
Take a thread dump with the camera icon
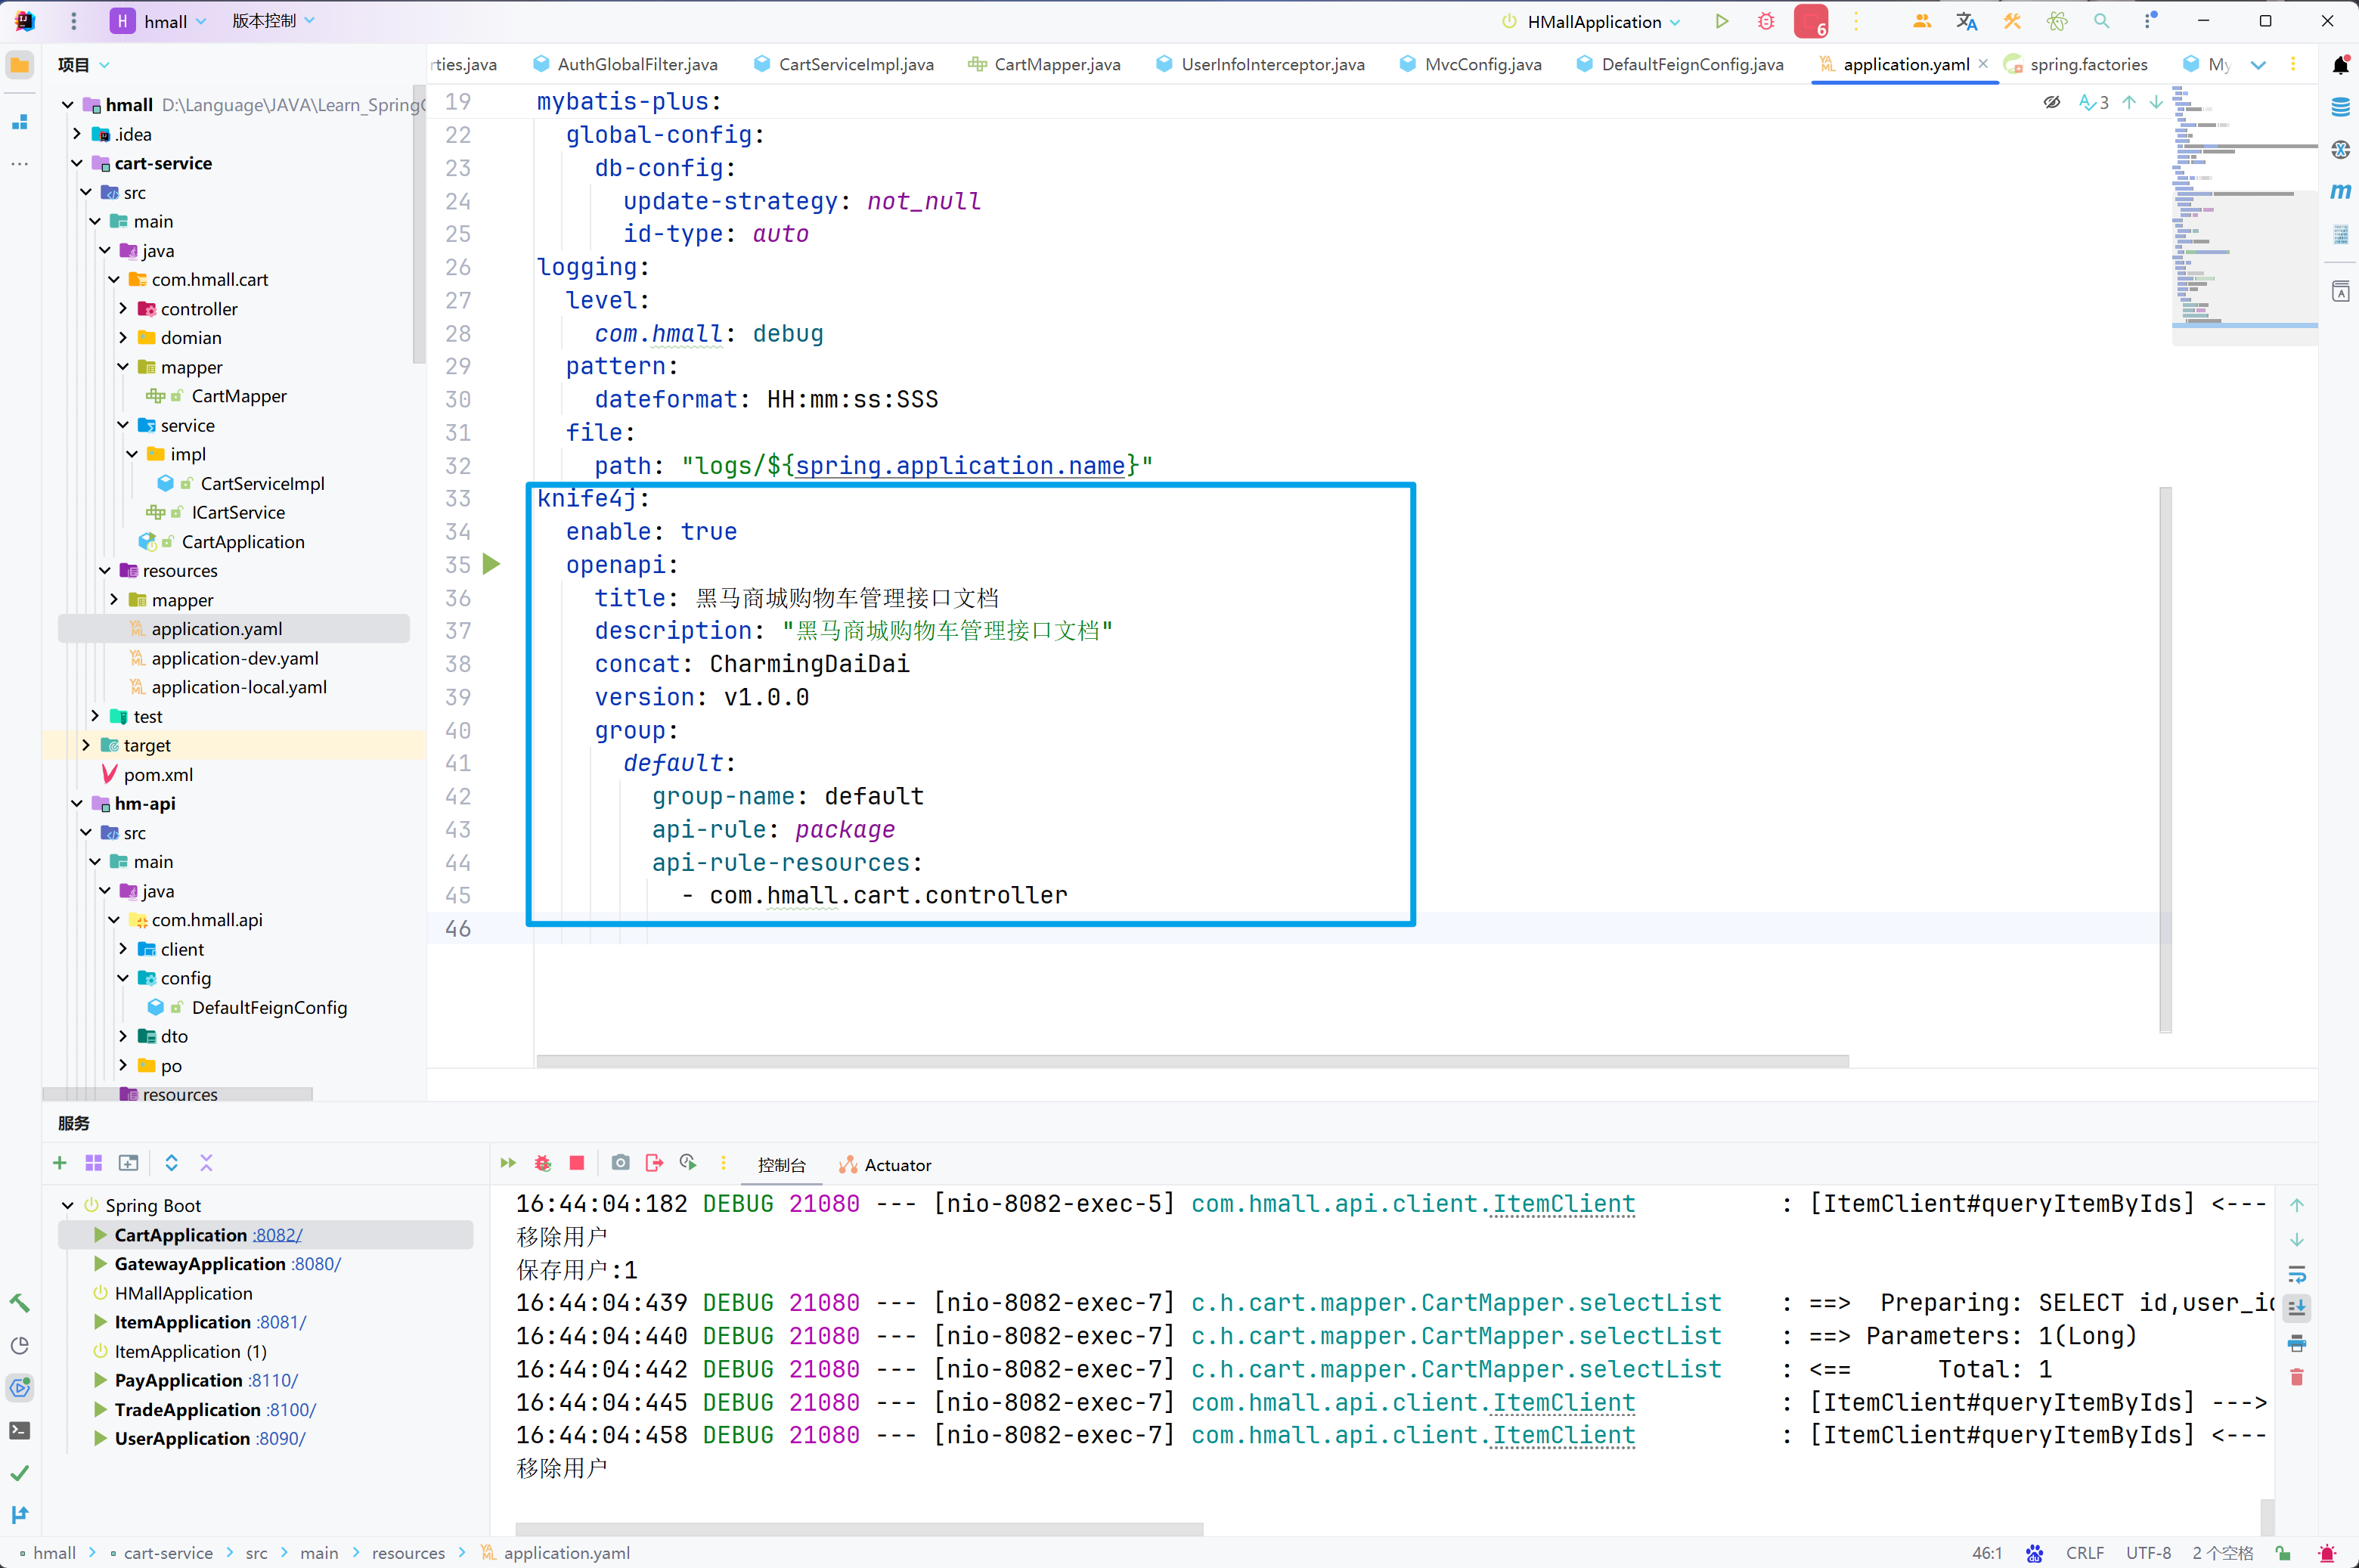(x=621, y=1163)
